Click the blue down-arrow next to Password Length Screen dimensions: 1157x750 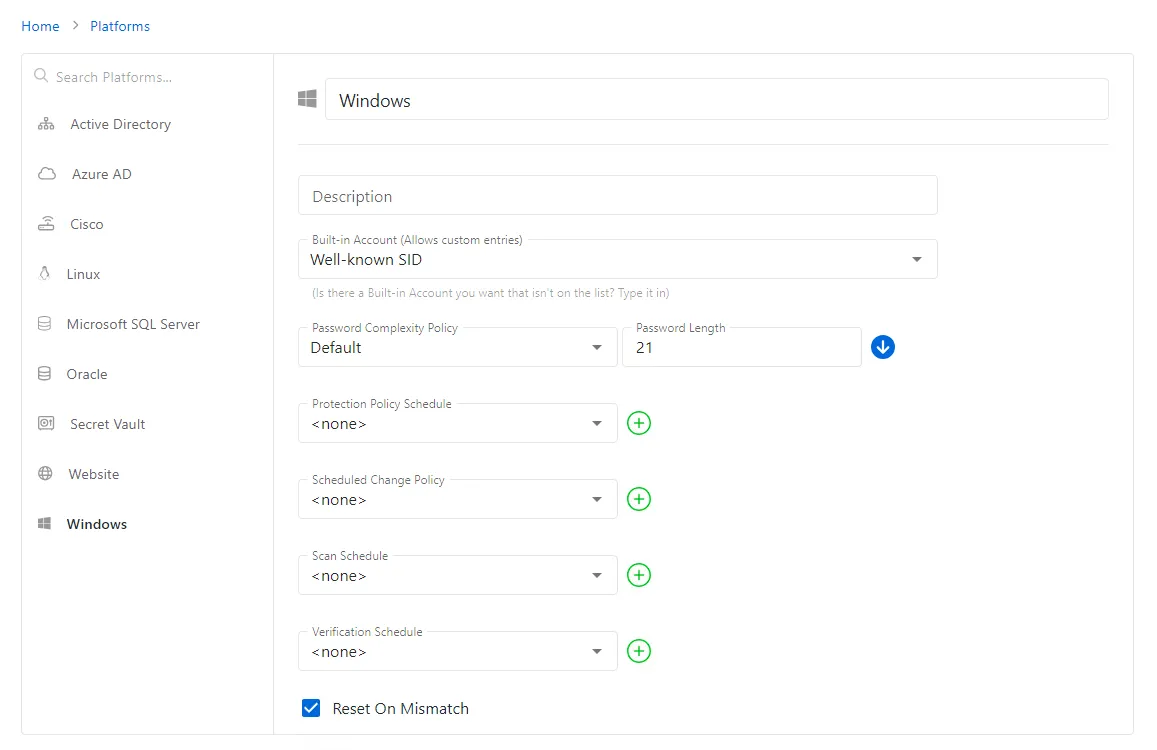(883, 347)
